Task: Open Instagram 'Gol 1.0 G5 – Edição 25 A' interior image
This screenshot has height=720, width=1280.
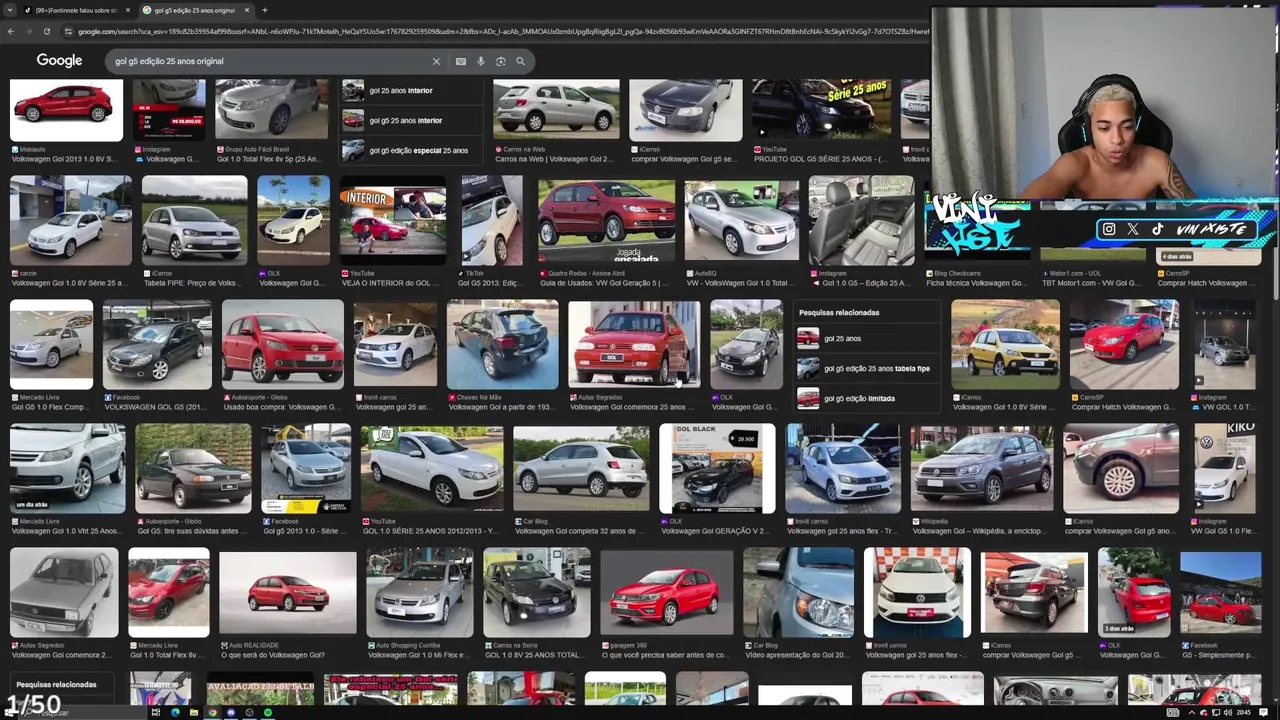Action: tap(861, 220)
